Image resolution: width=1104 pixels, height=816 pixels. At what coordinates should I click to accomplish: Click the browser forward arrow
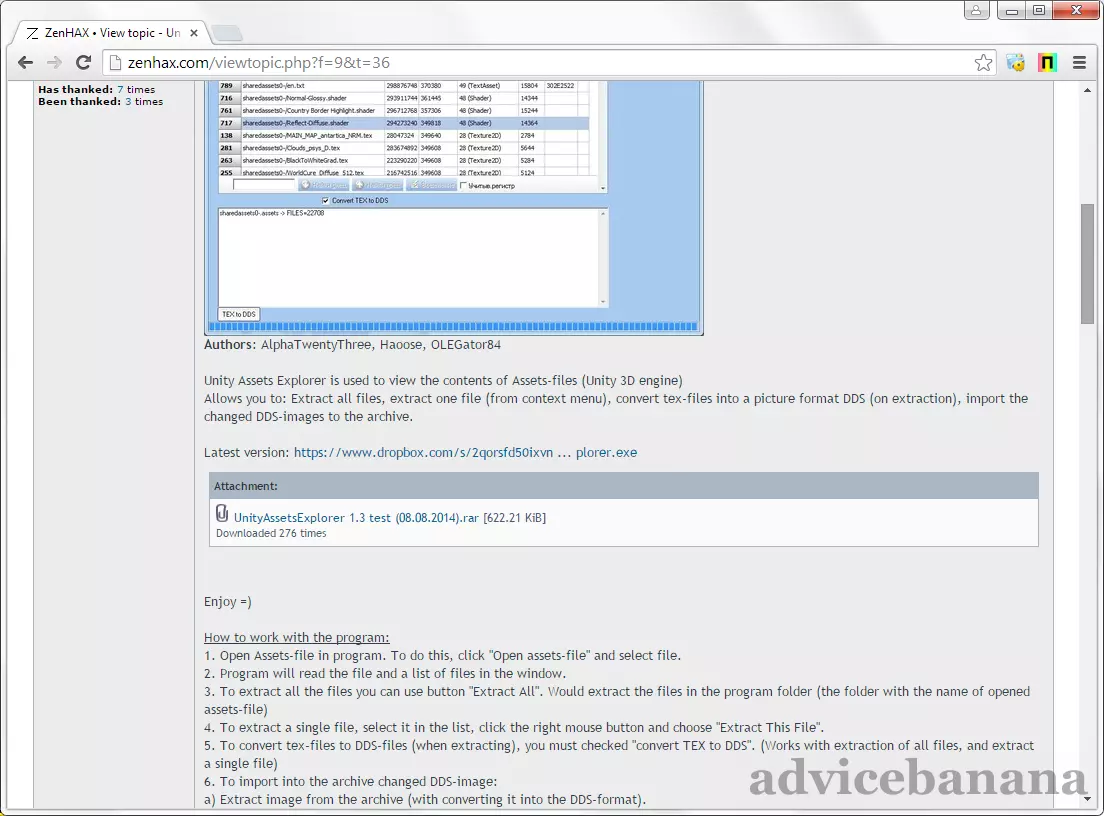tap(54, 63)
